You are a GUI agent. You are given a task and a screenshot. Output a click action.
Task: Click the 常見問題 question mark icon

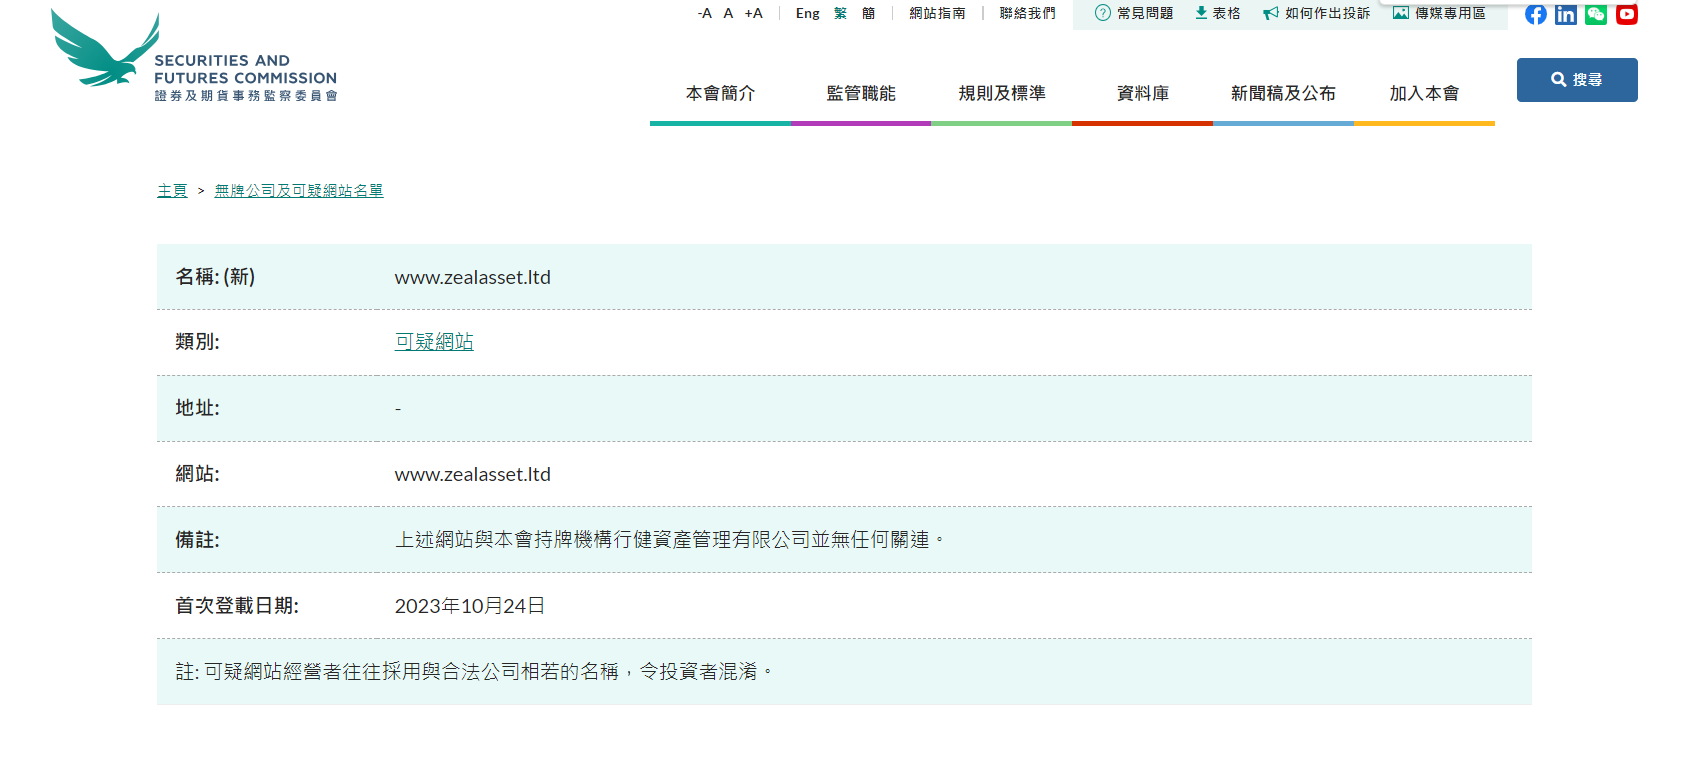point(1103,13)
